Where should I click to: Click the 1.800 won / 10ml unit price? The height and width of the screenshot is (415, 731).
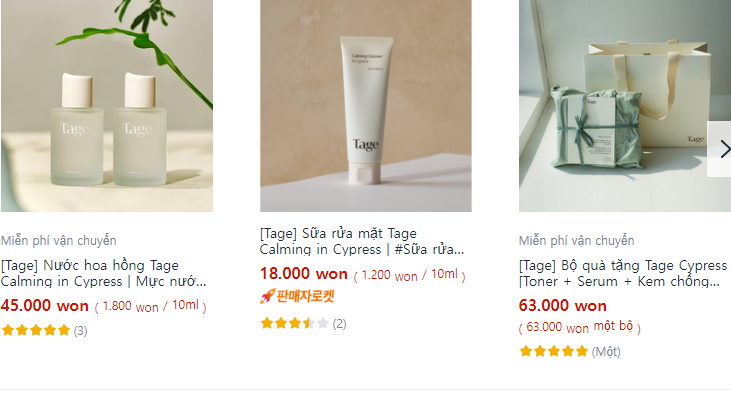[151, 306]
